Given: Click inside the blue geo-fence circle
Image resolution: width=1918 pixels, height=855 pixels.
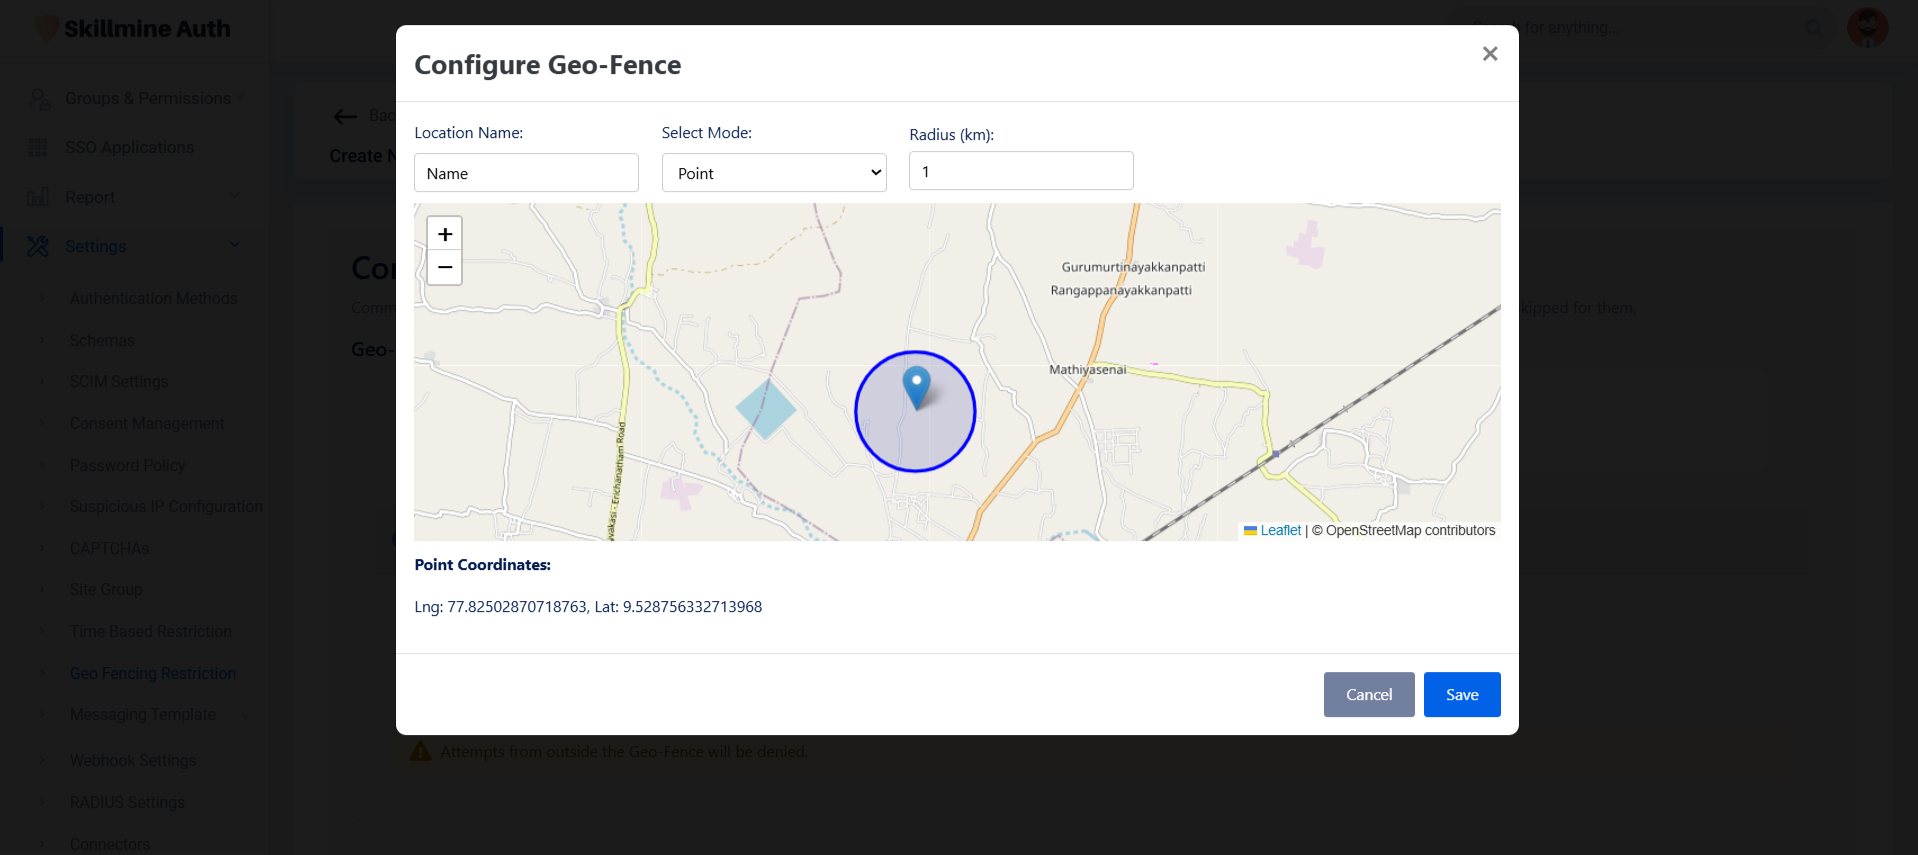Looking at the screenshot, I should tap(900, 440).
